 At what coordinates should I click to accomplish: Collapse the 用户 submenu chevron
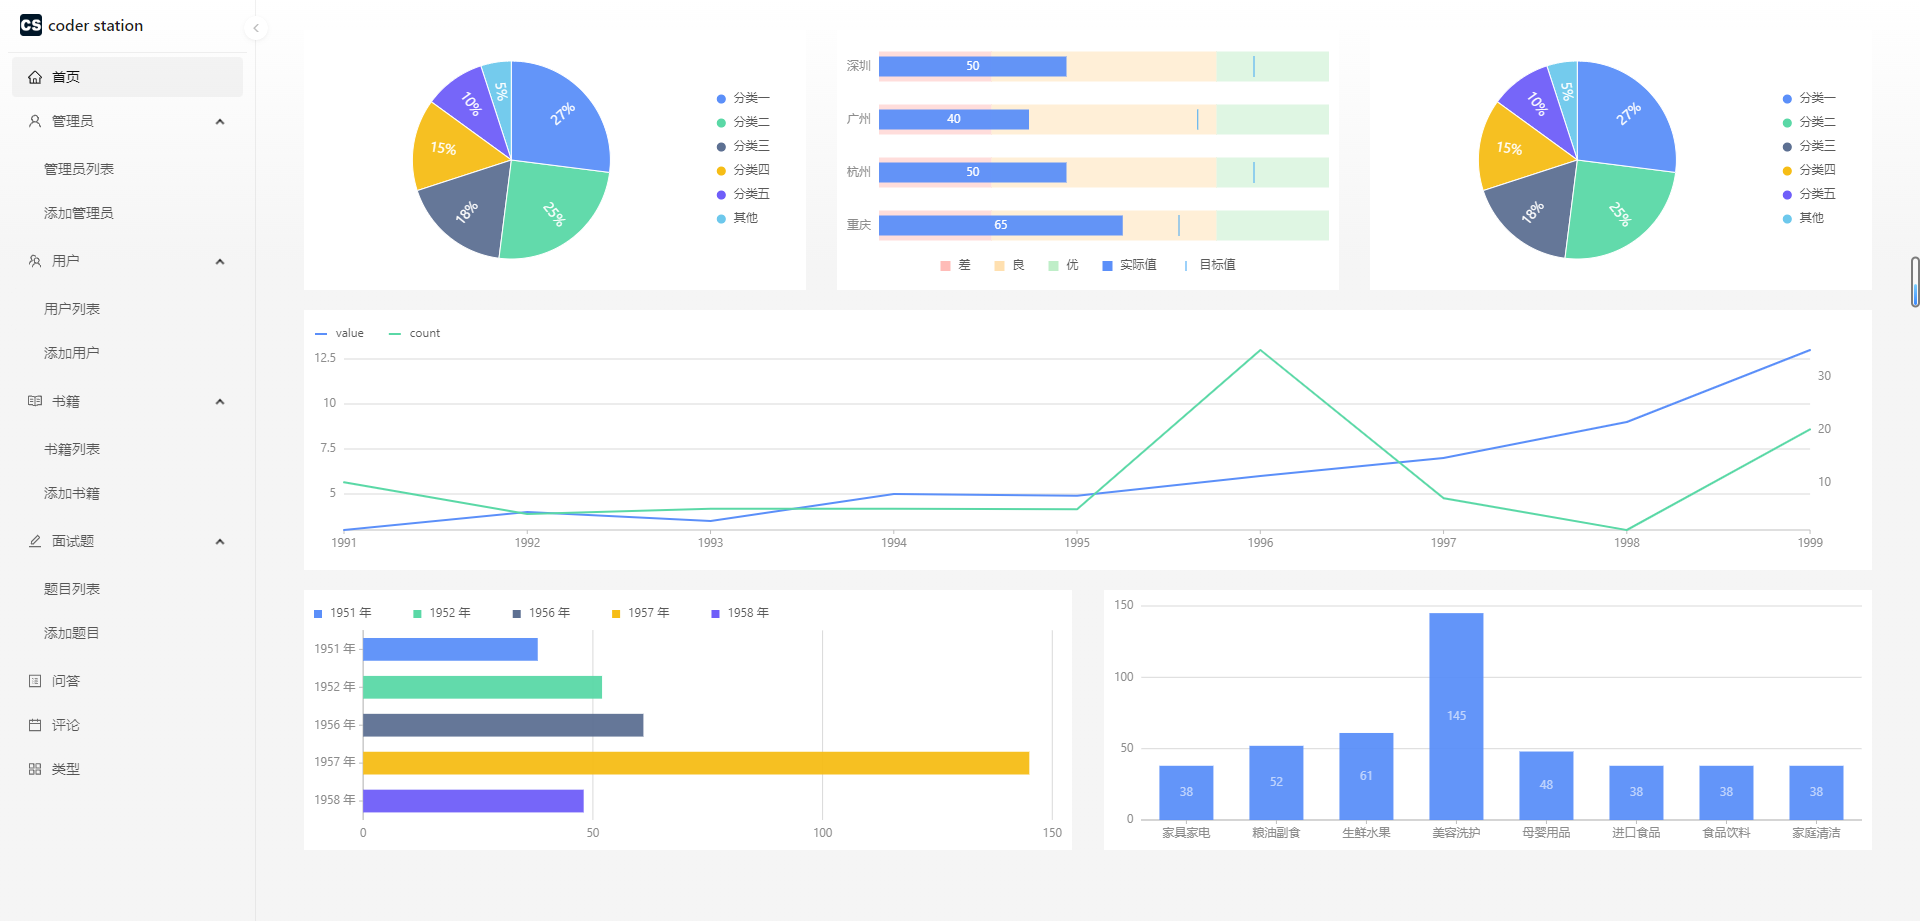[x=220, y=262]
